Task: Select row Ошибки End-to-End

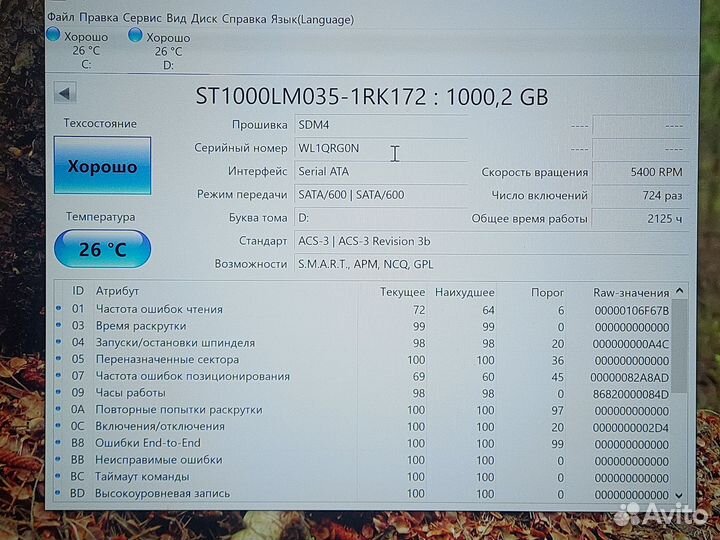Action: [x=363, y=444]
